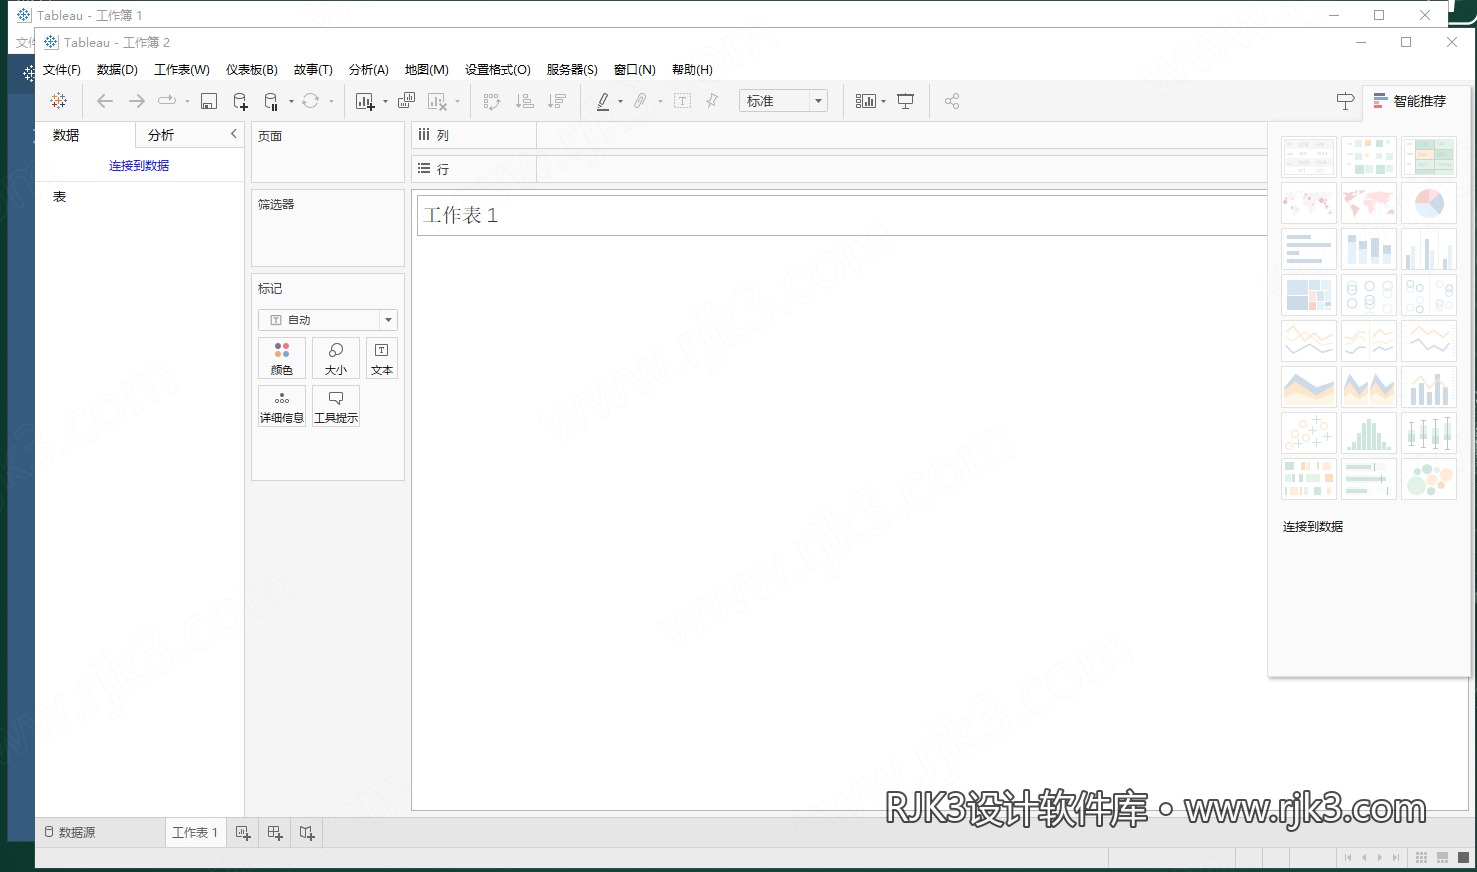Click the blue 连接到数据 link in data pane
1477x872 pixels.
139,166
